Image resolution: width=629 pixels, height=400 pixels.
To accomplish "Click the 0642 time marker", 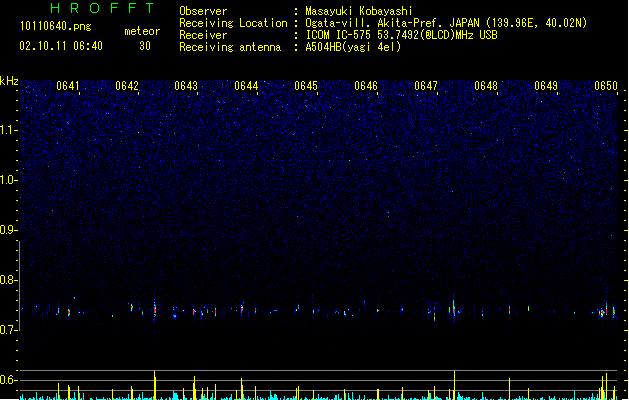I will (x=127, y=86).
